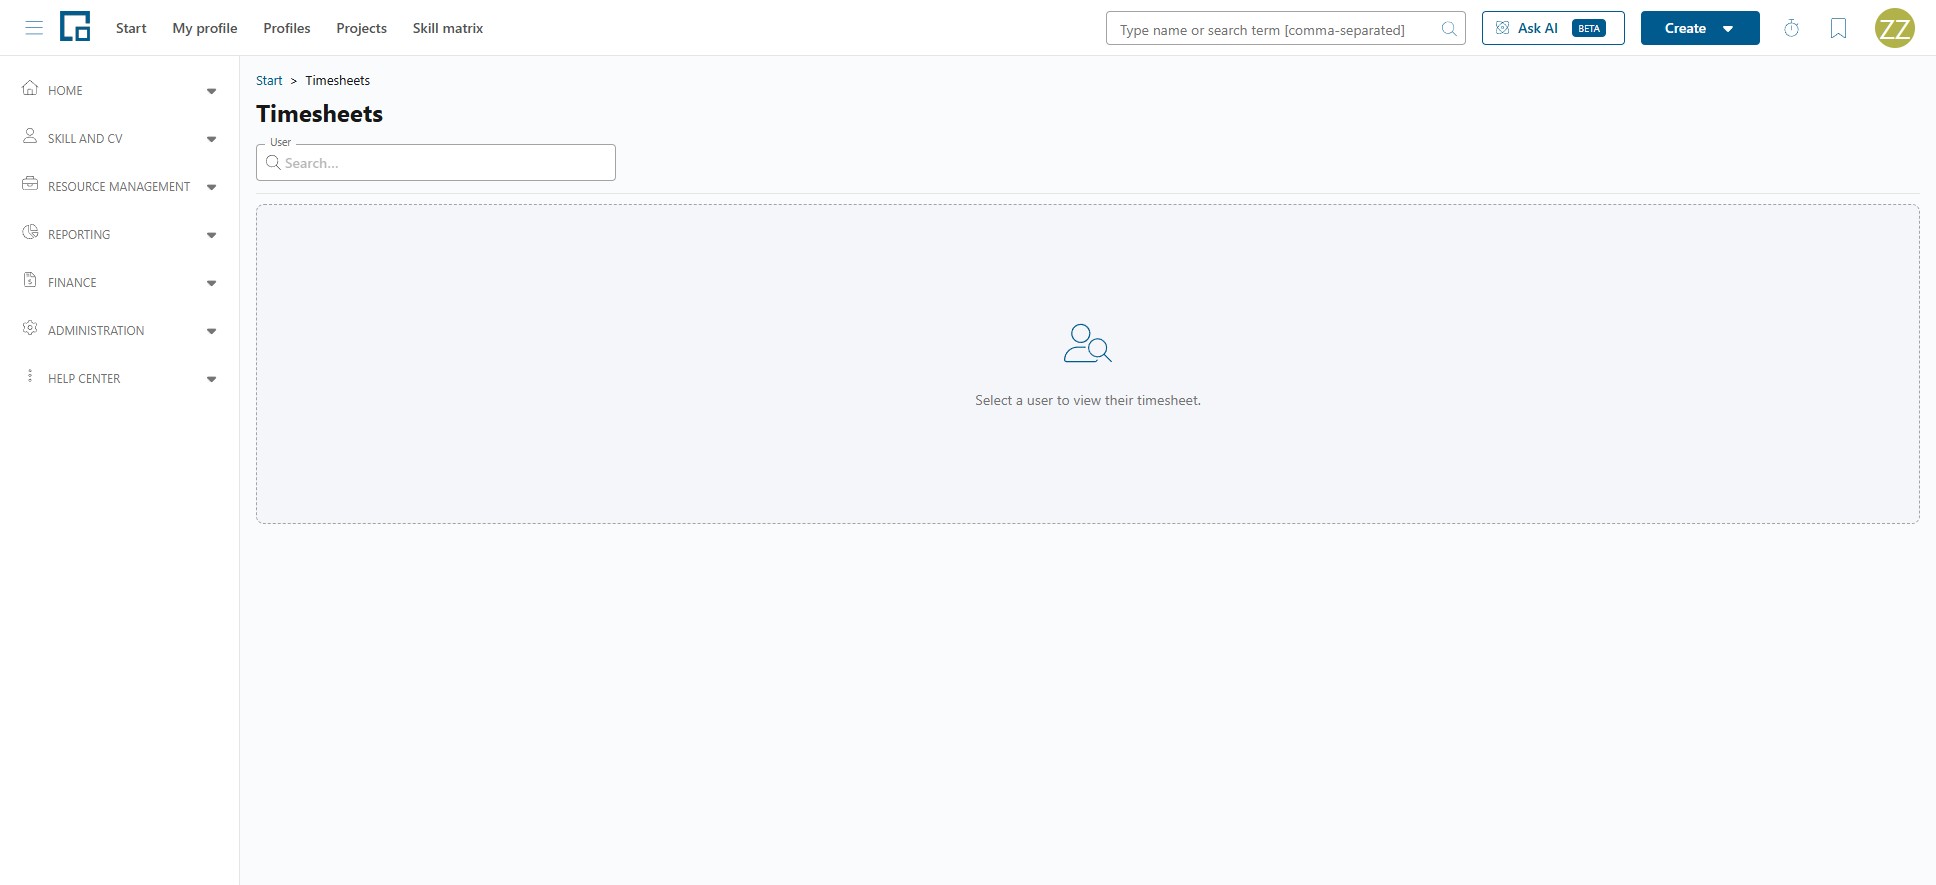This screenshot has height=885, width=1936.
Task: Click 'Select a user to view their timesheet.' text
Action: (1088, 400)
